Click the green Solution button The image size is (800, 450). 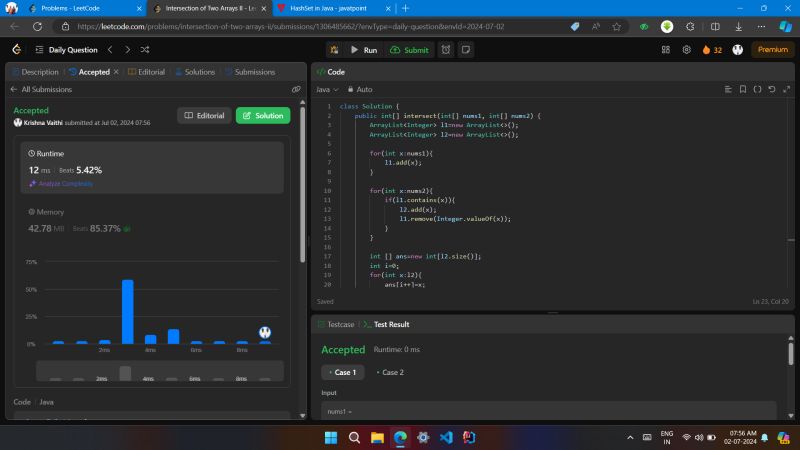tap(263, 115)
